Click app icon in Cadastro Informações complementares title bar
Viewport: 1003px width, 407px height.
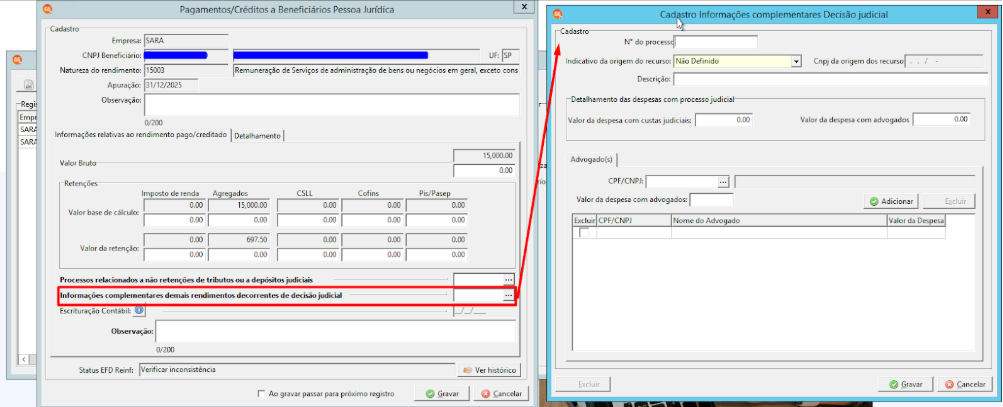click(558, 13)
